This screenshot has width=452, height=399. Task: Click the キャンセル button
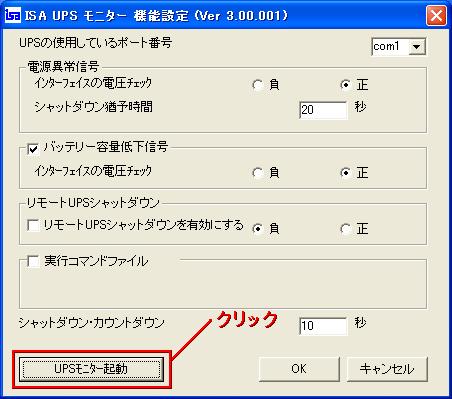click(387, 369)
